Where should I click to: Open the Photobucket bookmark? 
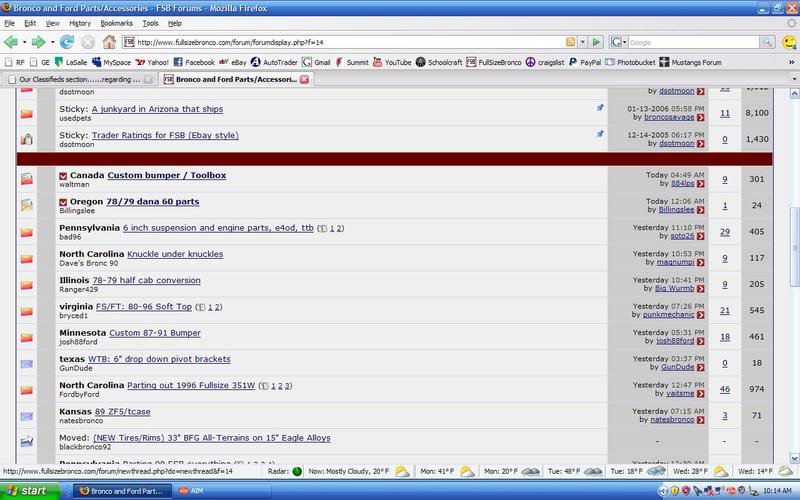630,62
